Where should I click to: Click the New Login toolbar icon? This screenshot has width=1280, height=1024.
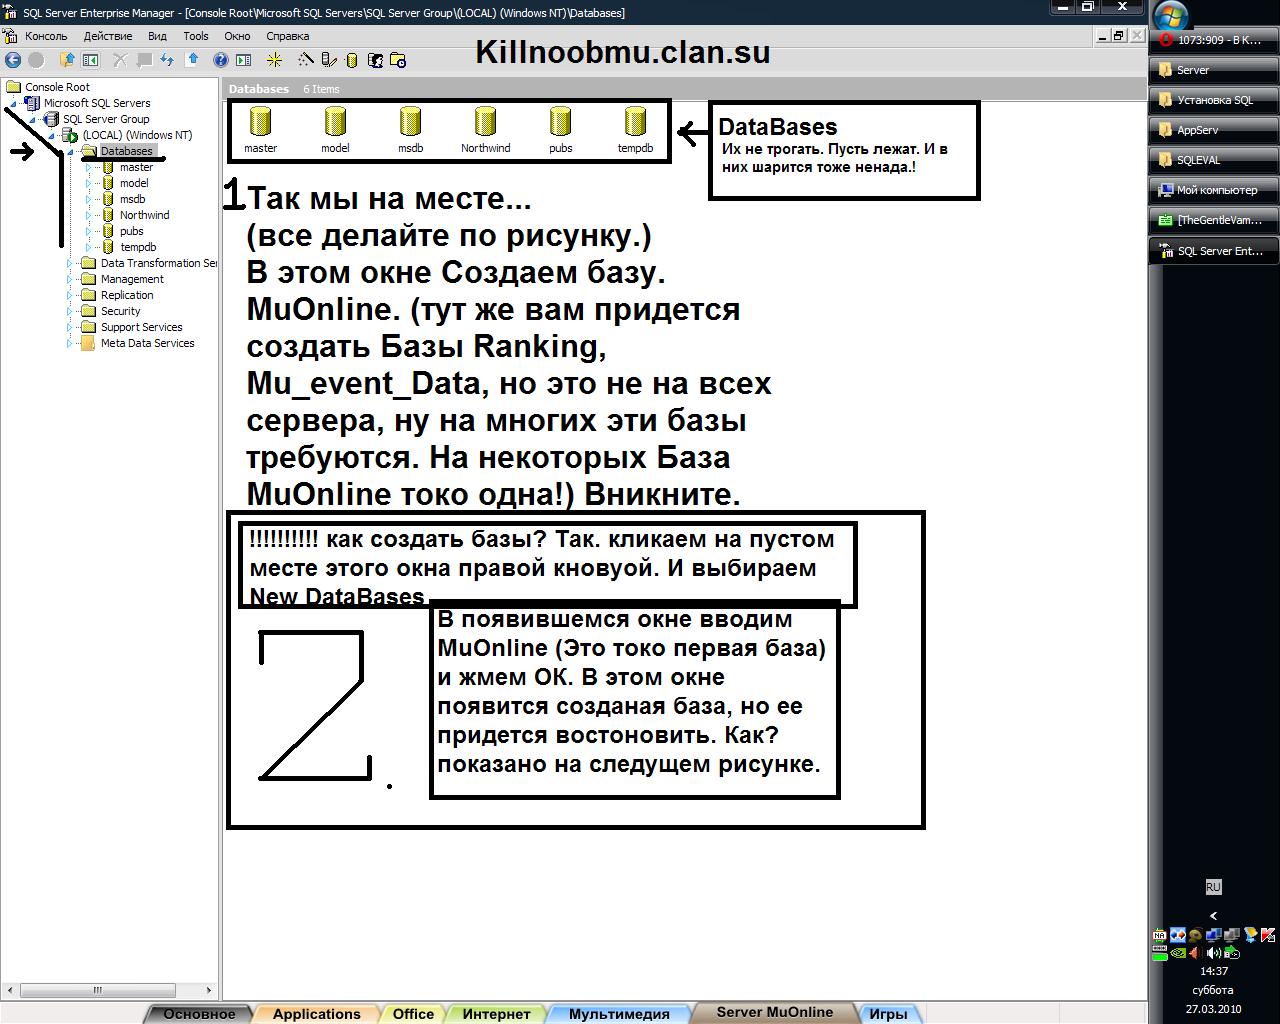click(x=375, y=60)
